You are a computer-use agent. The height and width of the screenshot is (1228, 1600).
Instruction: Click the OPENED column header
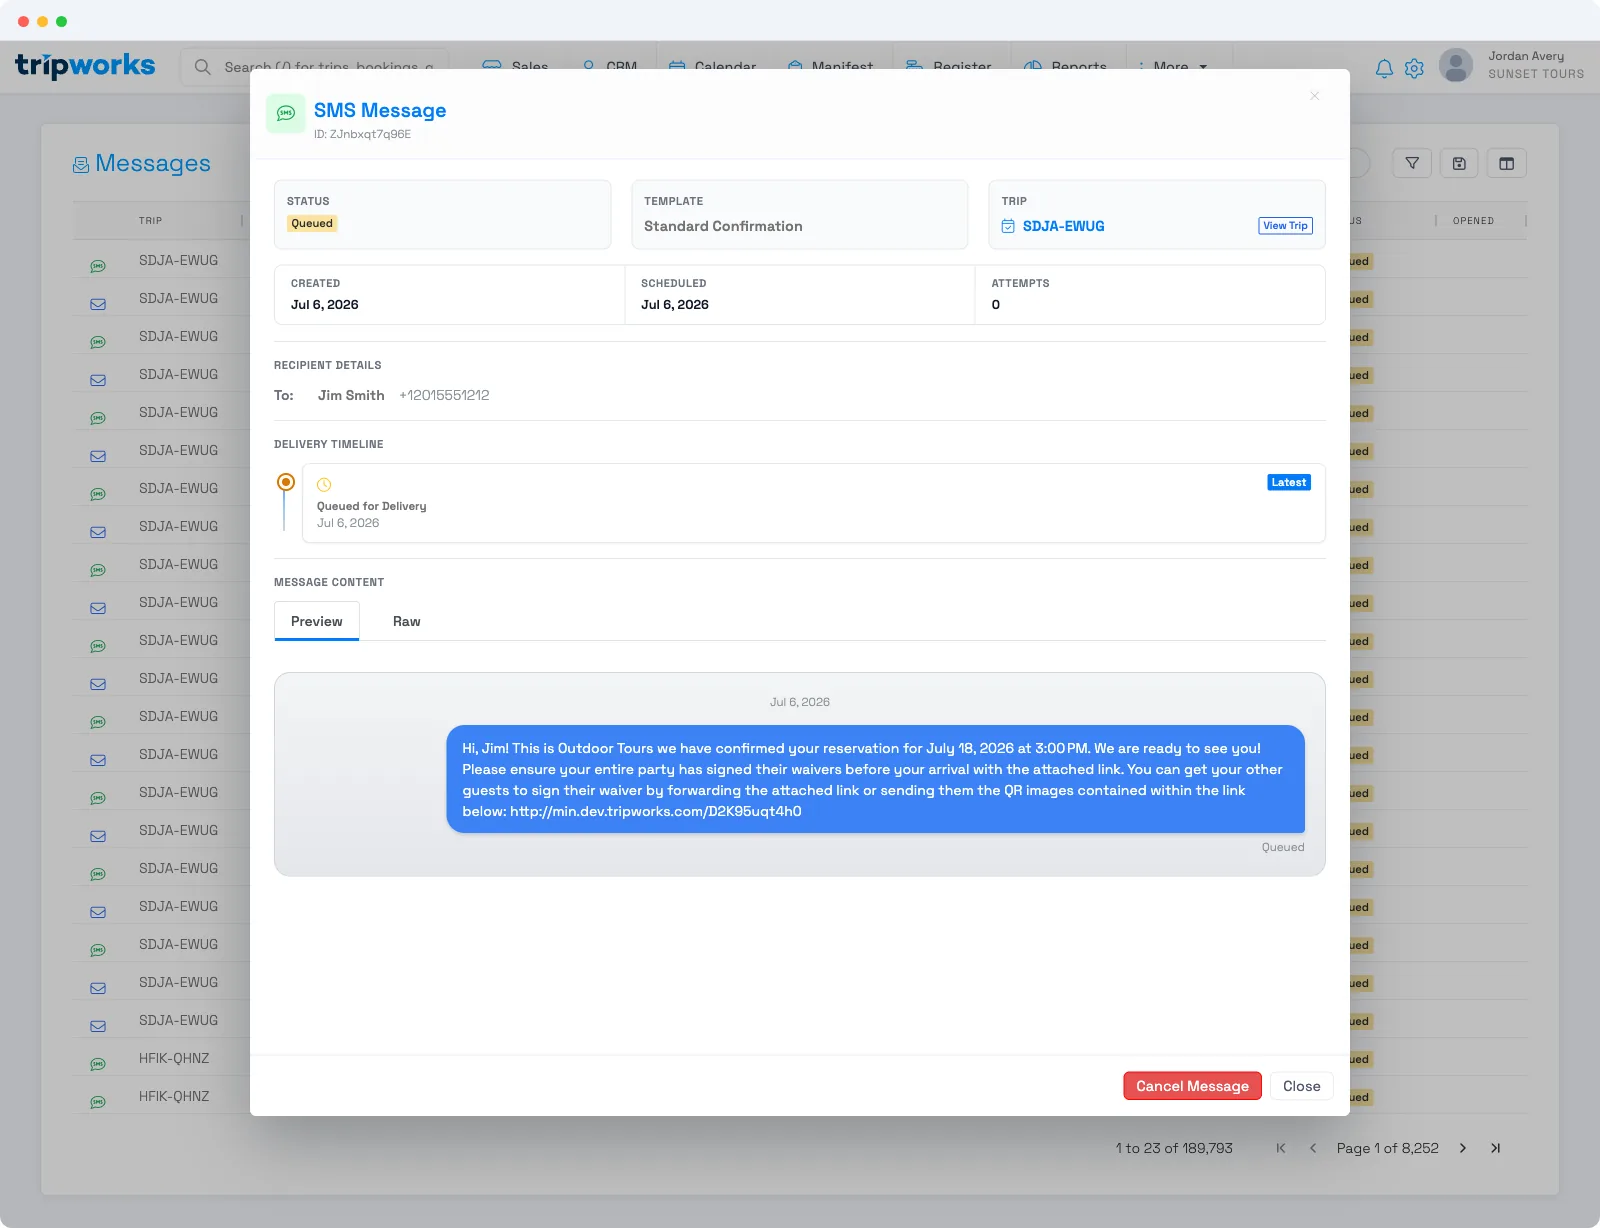coord(1473,221)
